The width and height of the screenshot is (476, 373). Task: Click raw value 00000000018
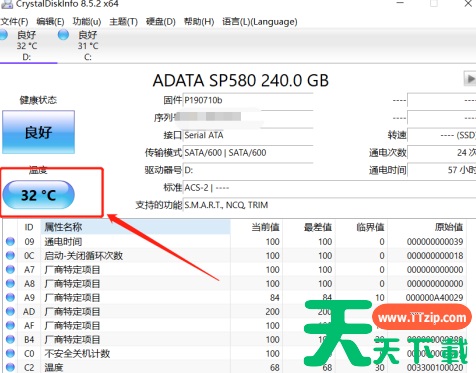[435, 256]
